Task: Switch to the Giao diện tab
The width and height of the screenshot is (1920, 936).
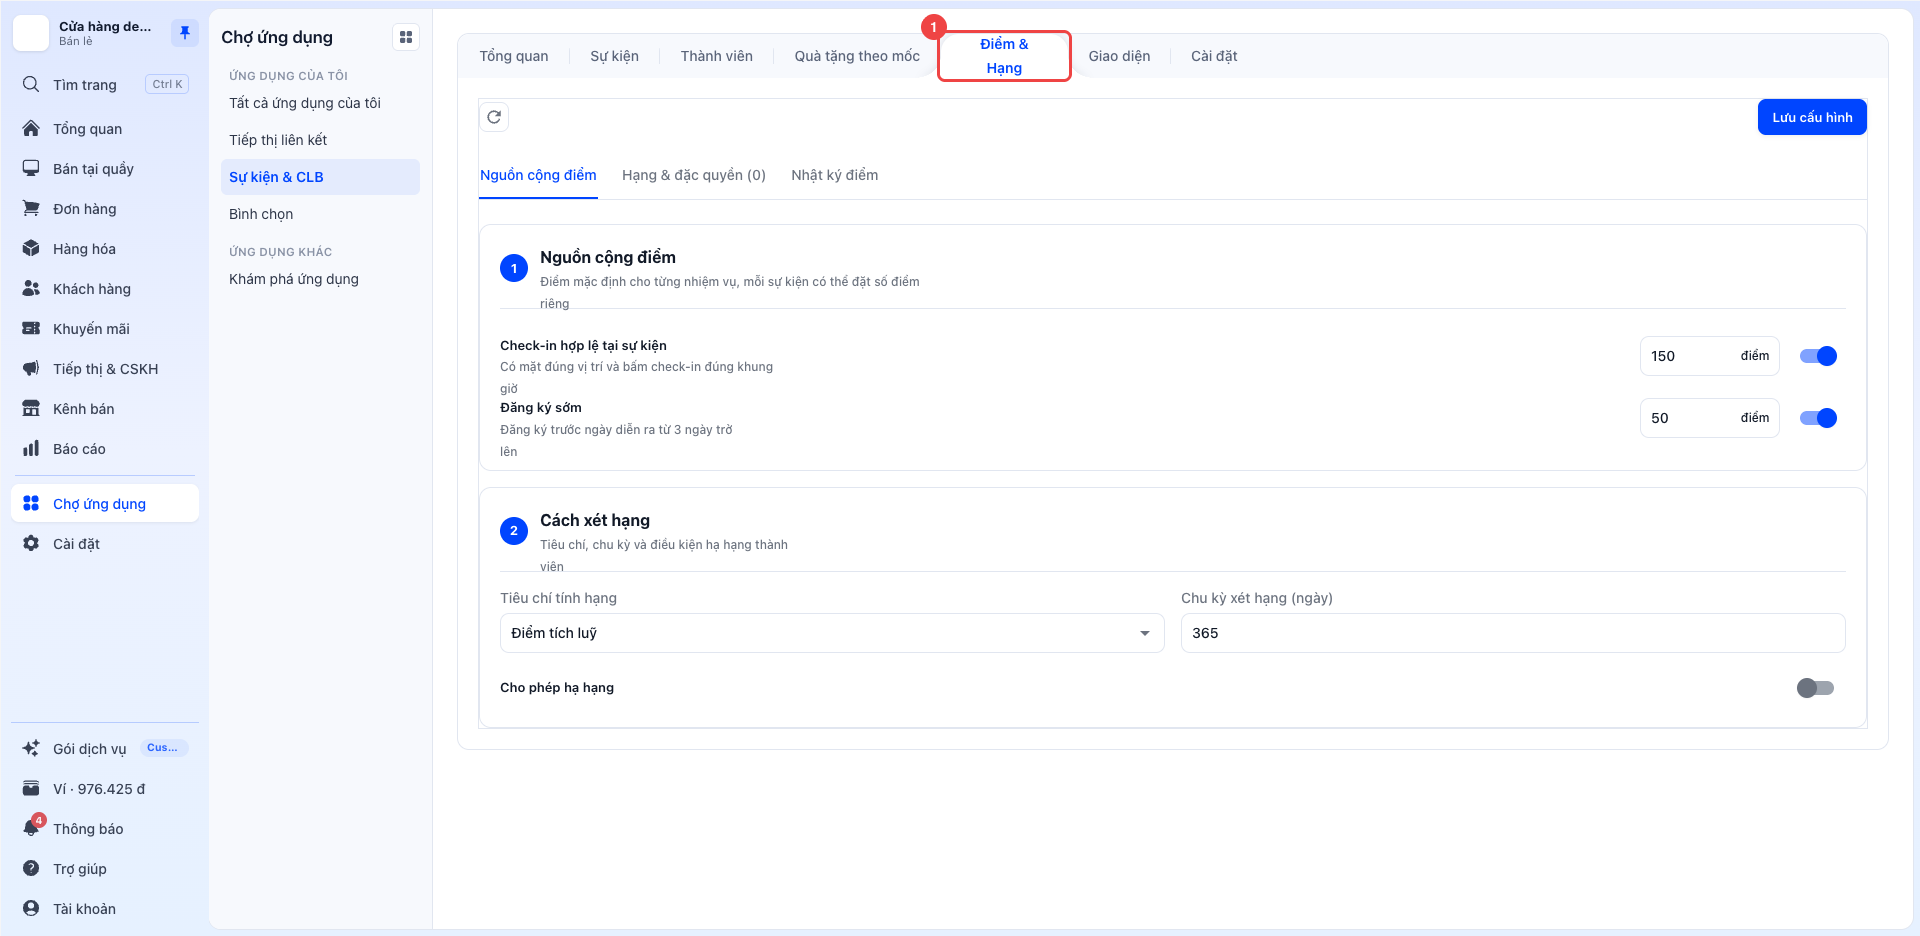Action: click(x=1119, y=56)
